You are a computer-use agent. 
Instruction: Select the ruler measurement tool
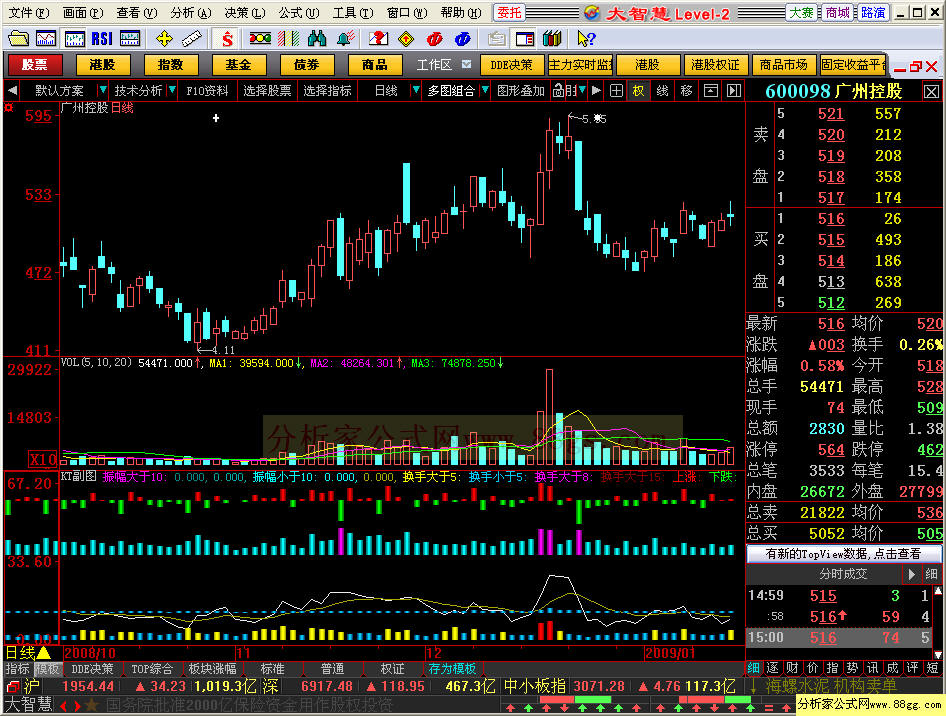click(x=192, y=39)
